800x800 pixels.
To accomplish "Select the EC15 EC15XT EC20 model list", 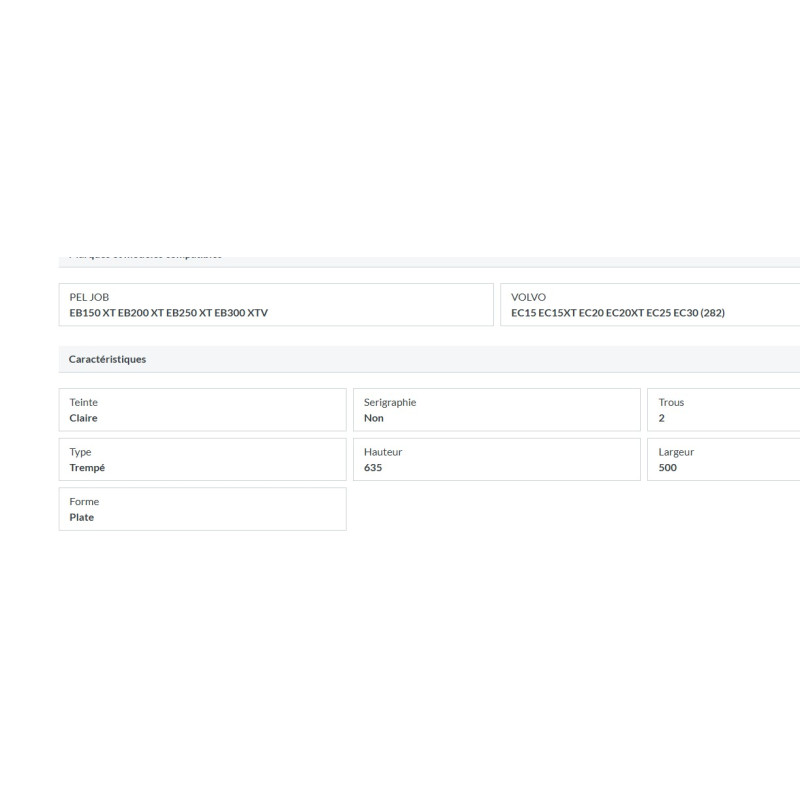I will tap(617, 313).
